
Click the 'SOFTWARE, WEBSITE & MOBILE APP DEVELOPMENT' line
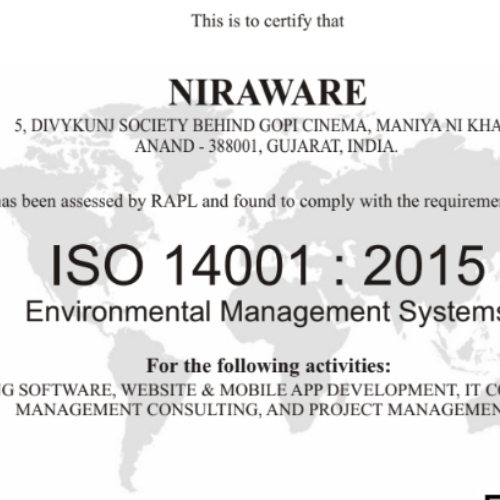point(250,390)
